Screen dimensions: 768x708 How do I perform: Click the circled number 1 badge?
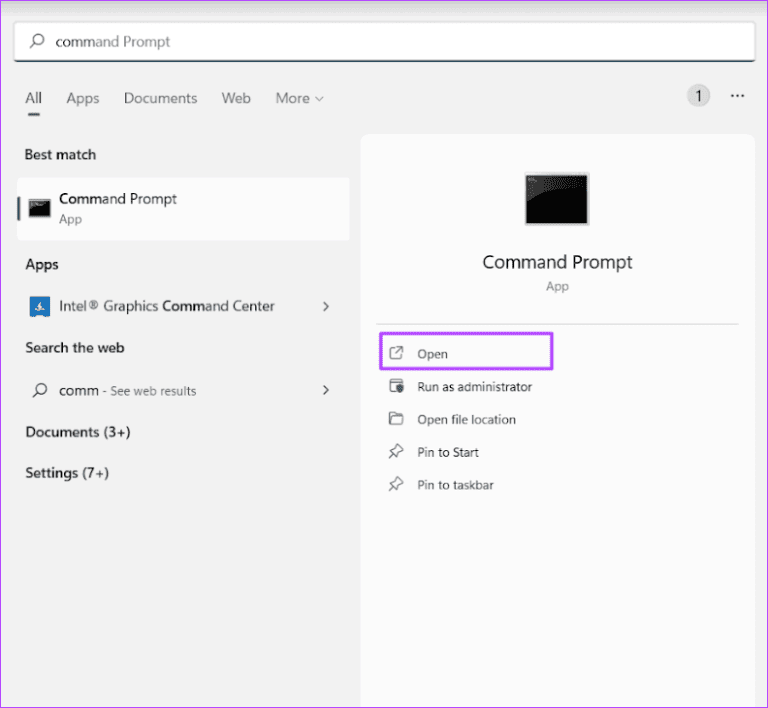point(698,96)
